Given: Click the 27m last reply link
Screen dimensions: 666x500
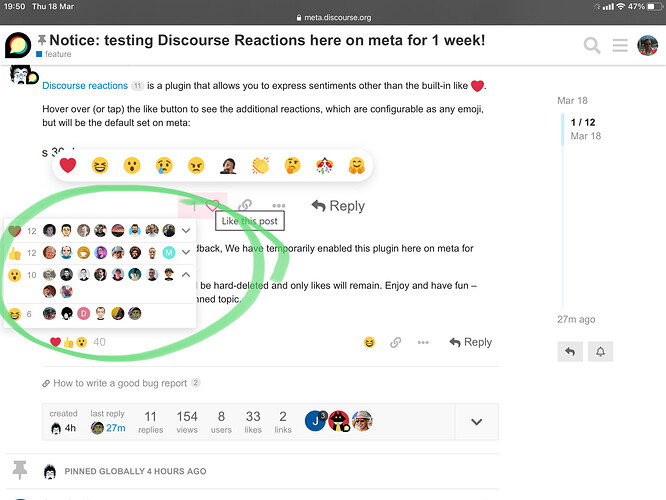Looking at the screenshot, I should [x=116, y=428].
